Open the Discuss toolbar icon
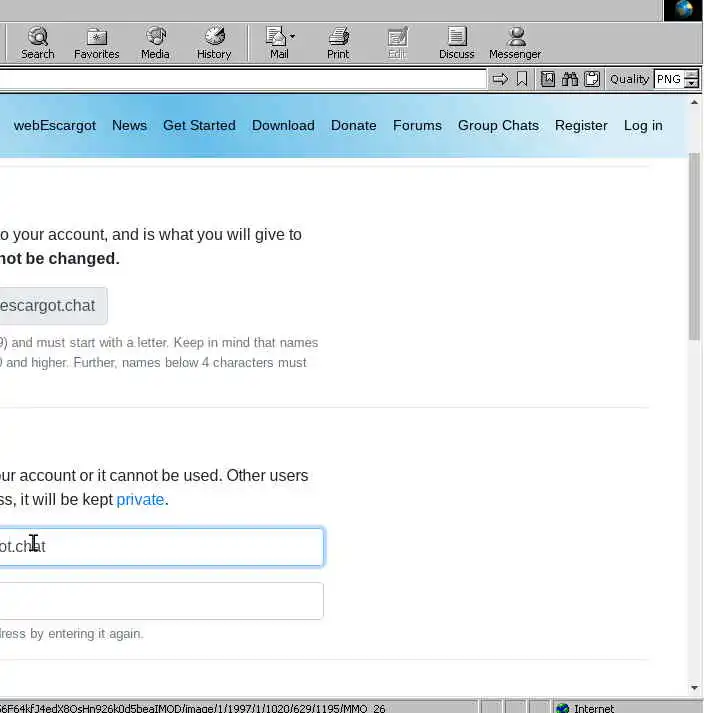 tap(457, 43)
